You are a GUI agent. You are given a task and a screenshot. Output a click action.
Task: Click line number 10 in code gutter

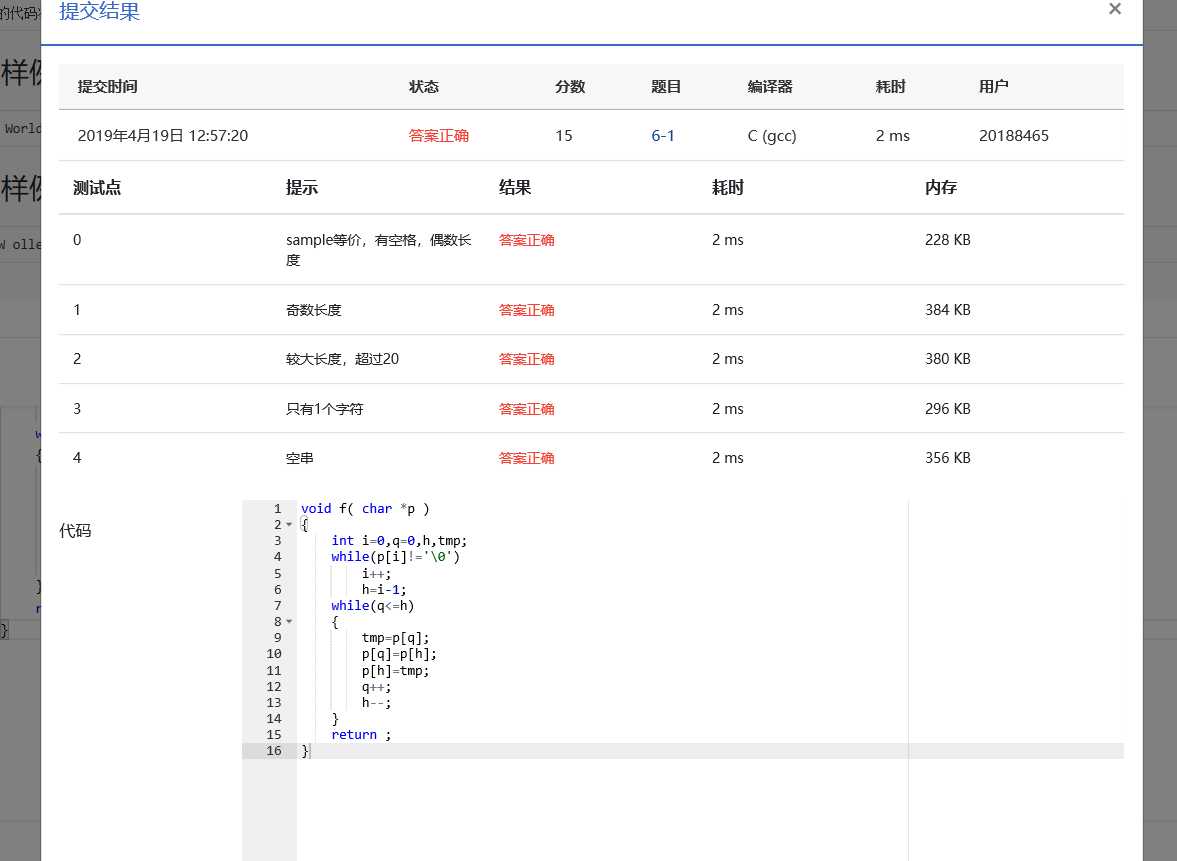pyautogui.click(x=274, y=654)
